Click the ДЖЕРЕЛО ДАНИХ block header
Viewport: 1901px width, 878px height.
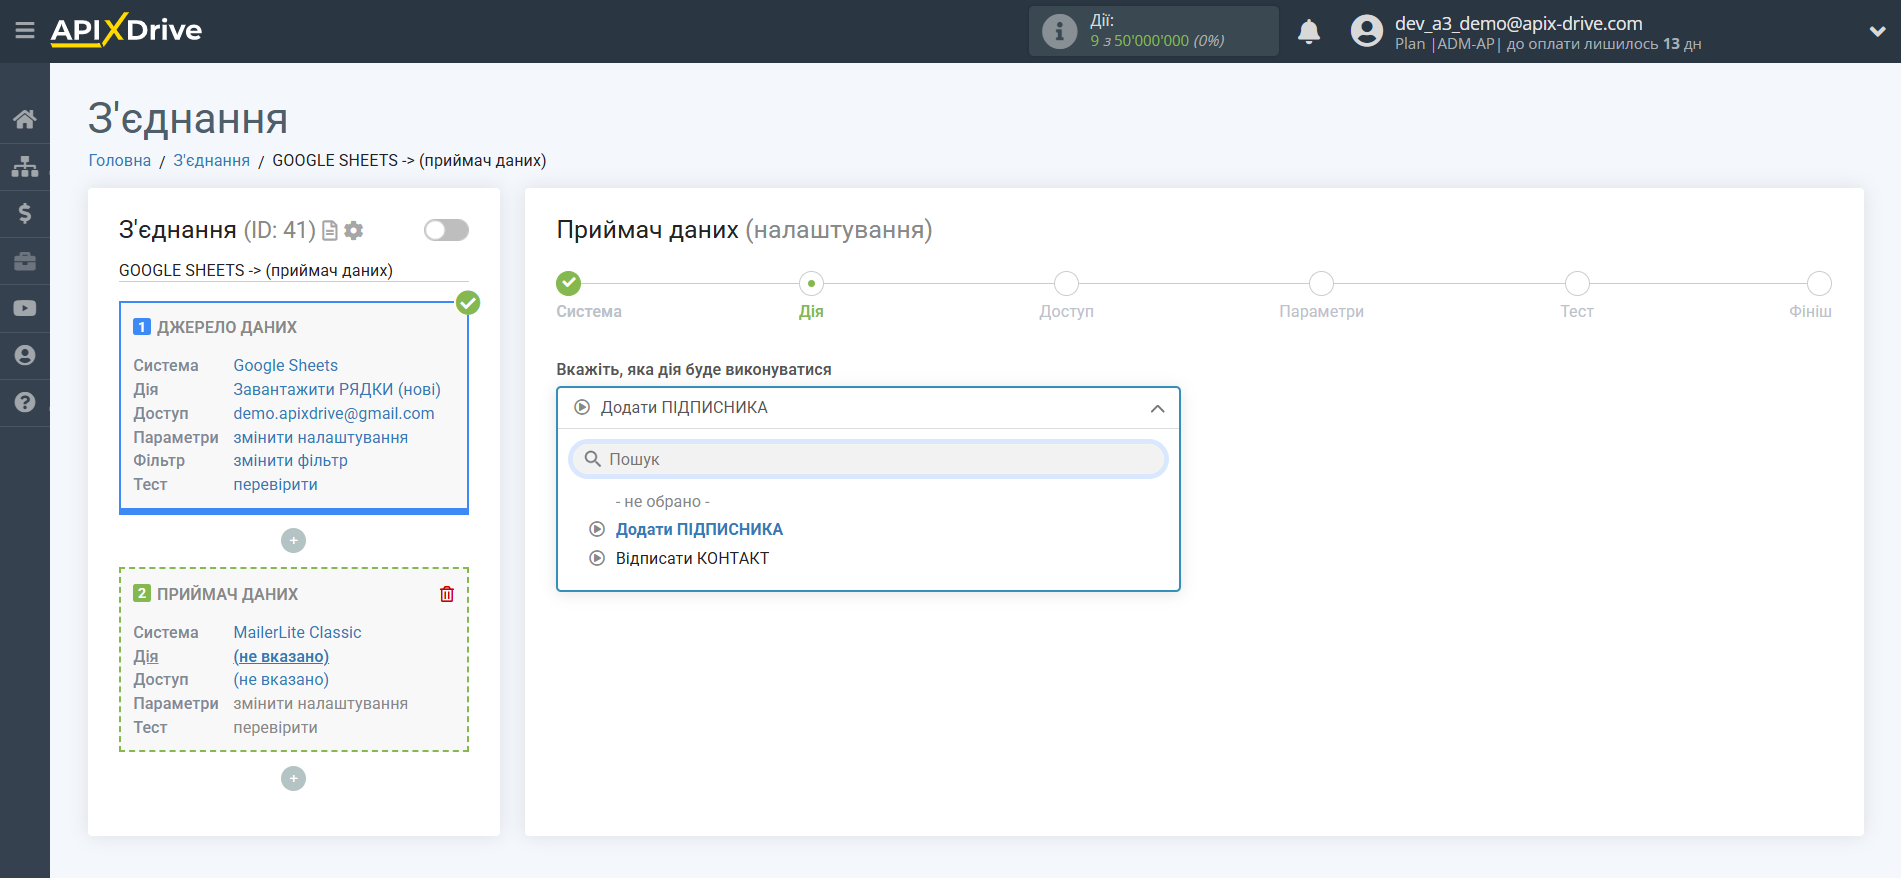point(227,327)
